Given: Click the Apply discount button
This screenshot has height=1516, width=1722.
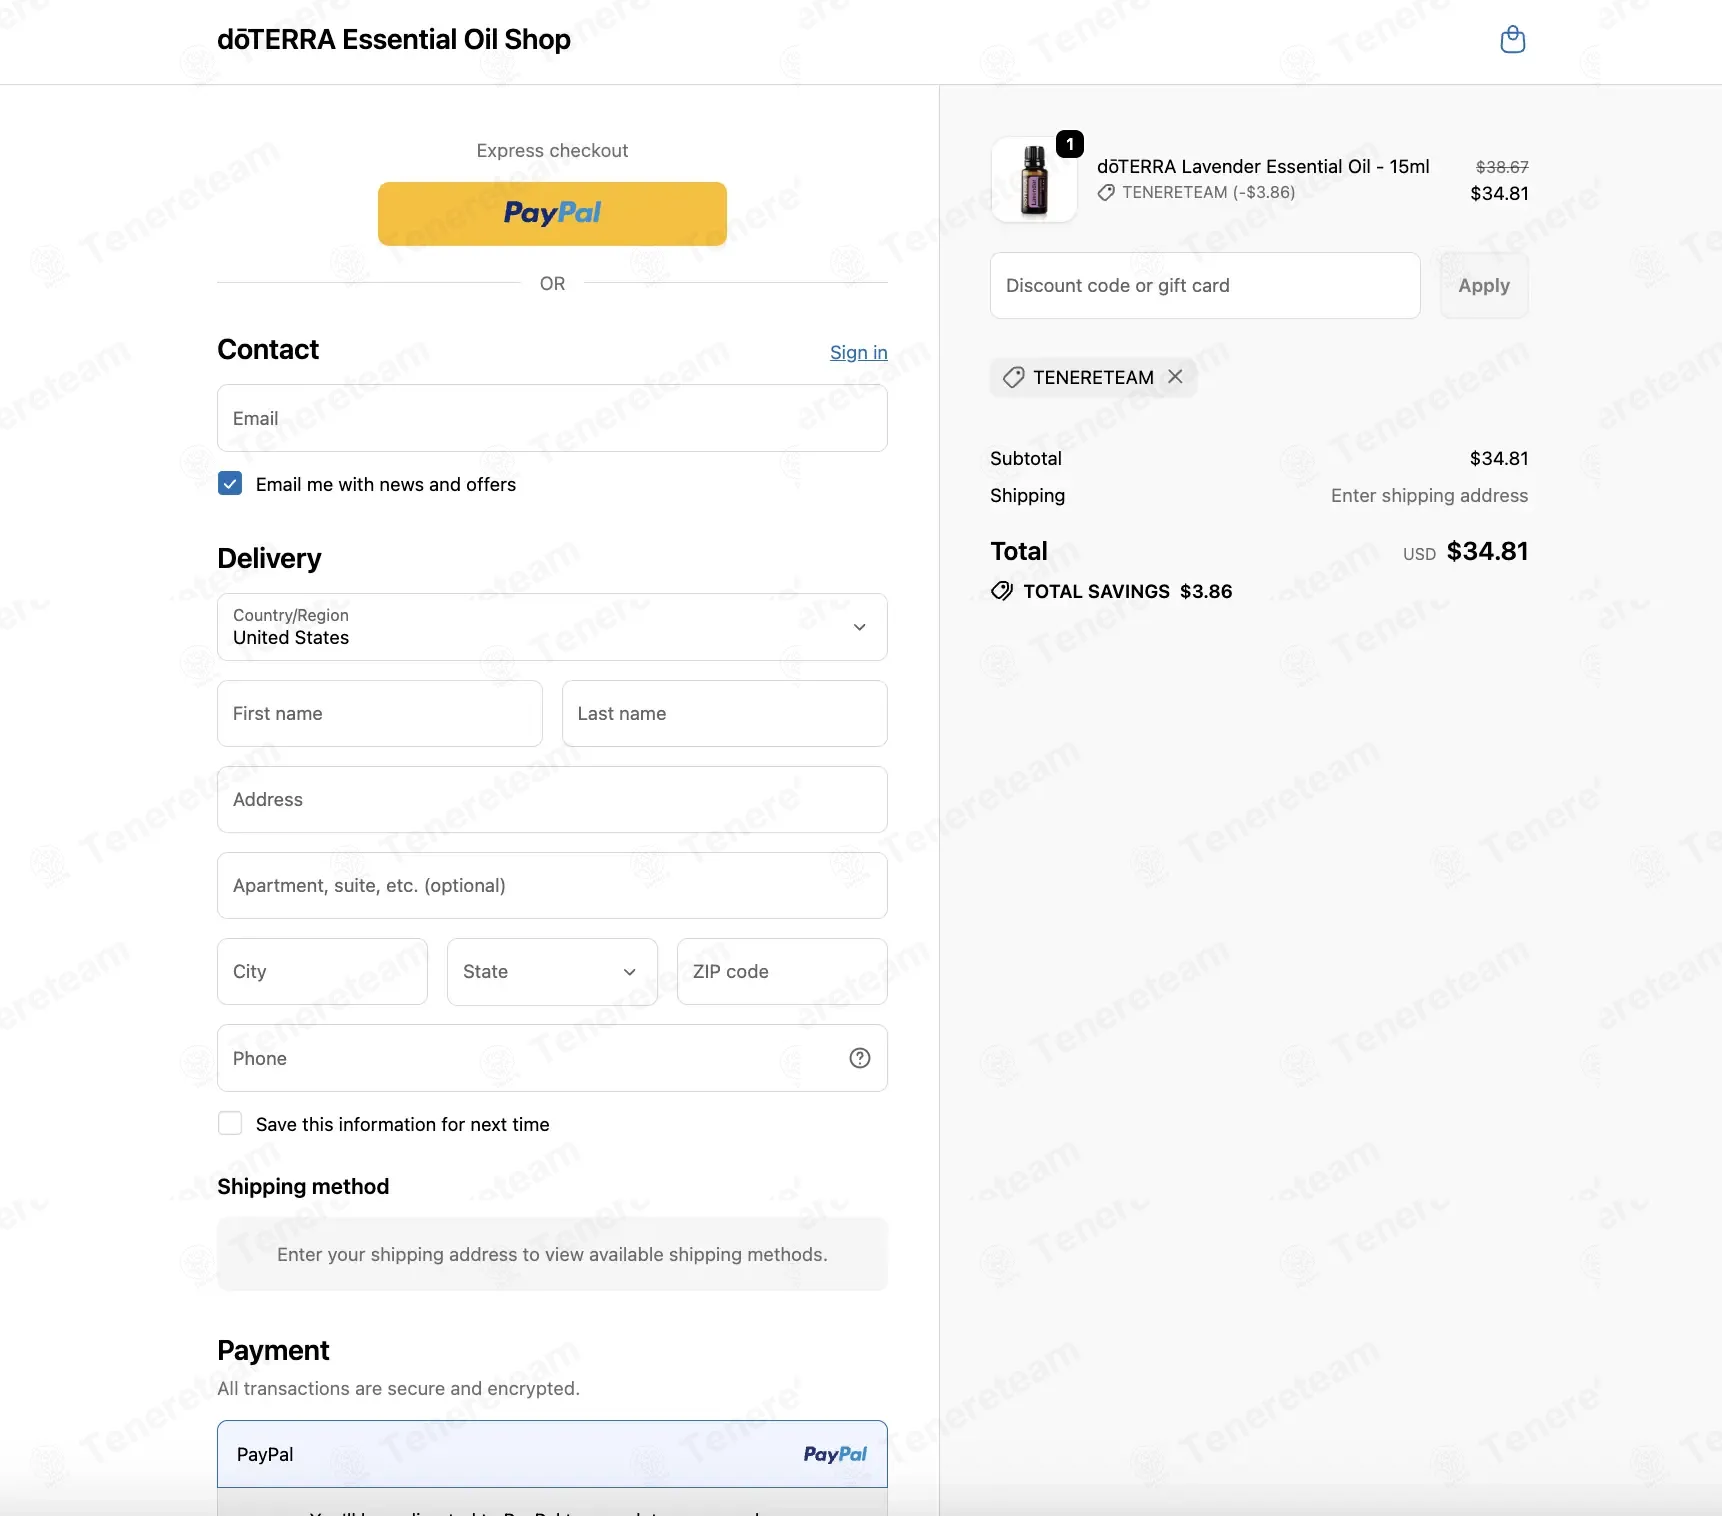Looking at the screenshot, I should (x=1484, y=286).
